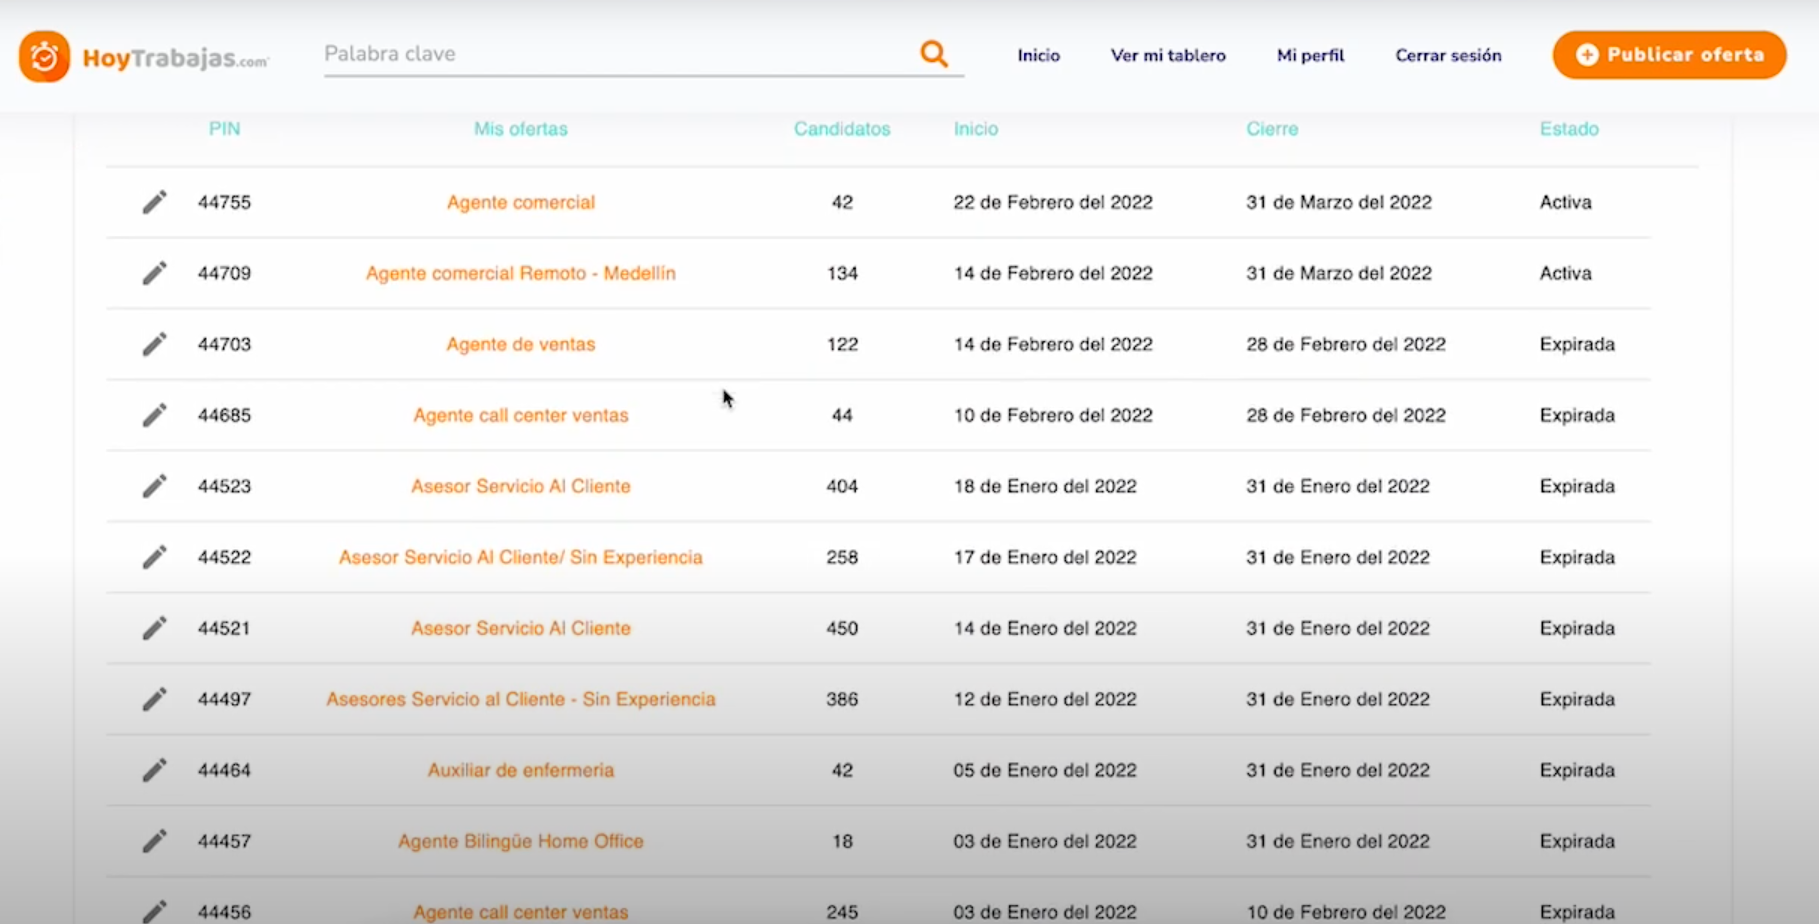Edit offer 44522 with pencil icon
Image resolution: width=1819 pixels, height=924 pixels.
(x=154, y=557)
